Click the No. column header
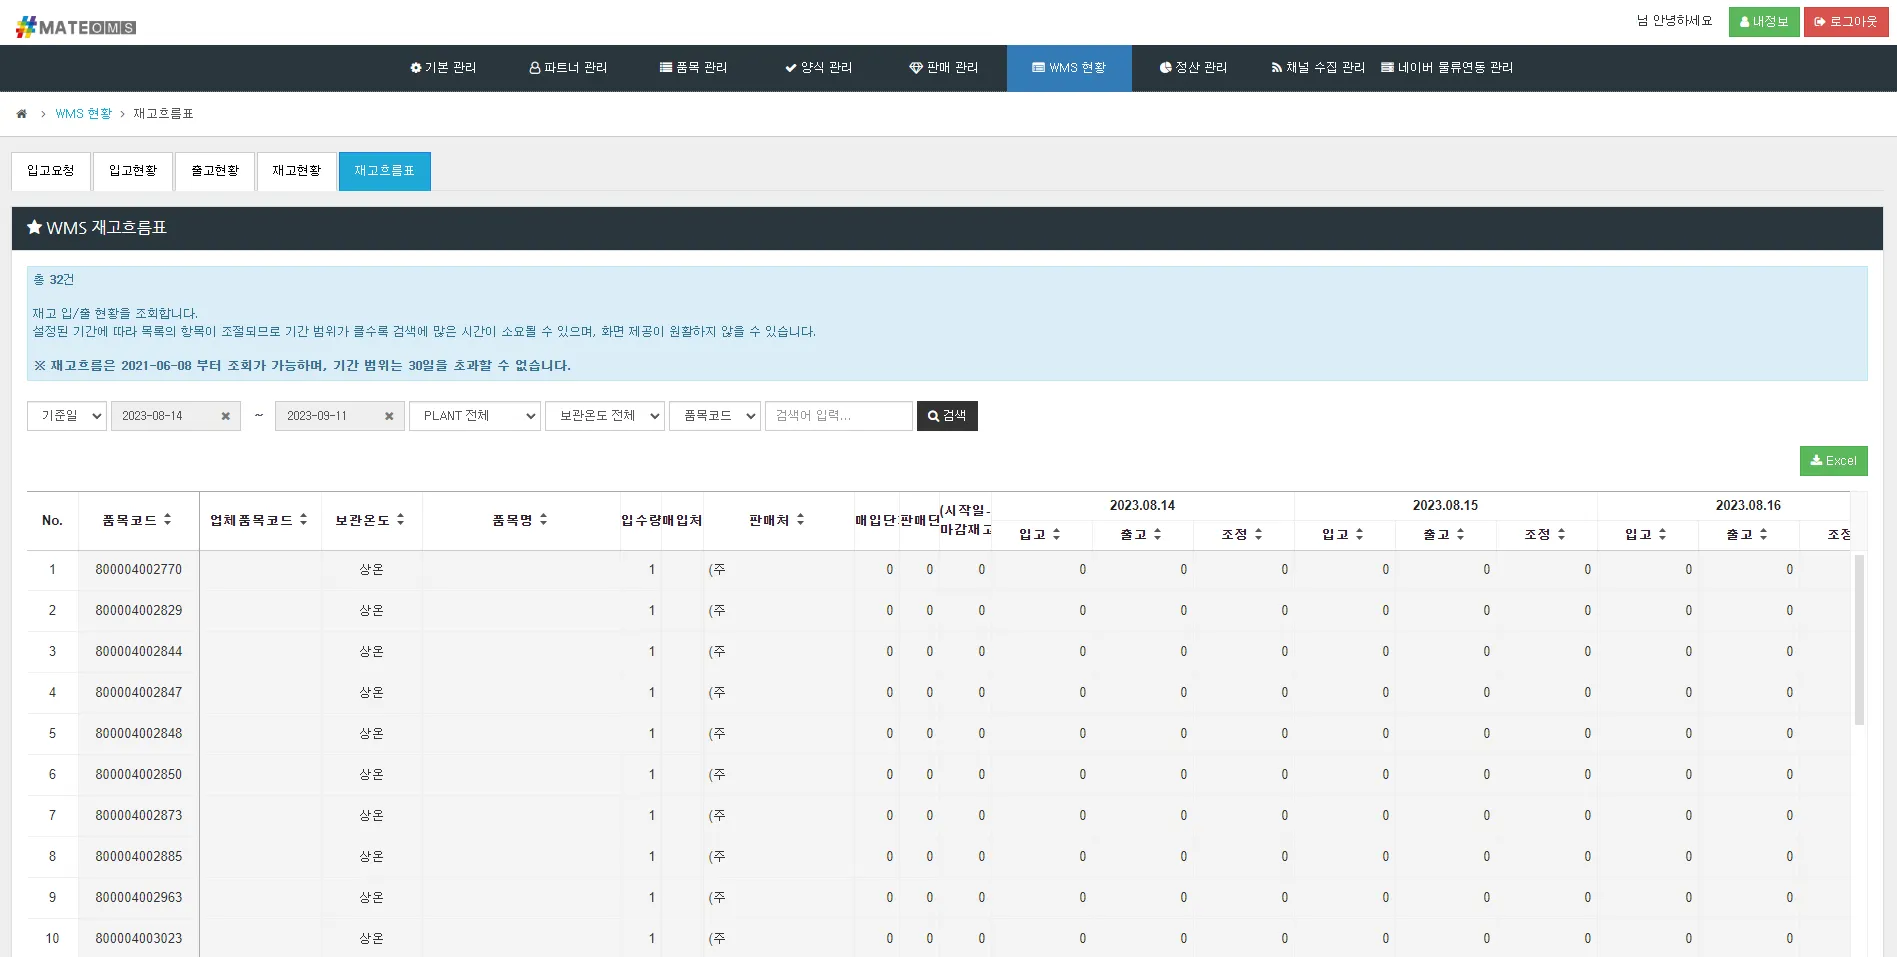The width and height of the screenshot is (1897, 957). [x=52, y=521]
